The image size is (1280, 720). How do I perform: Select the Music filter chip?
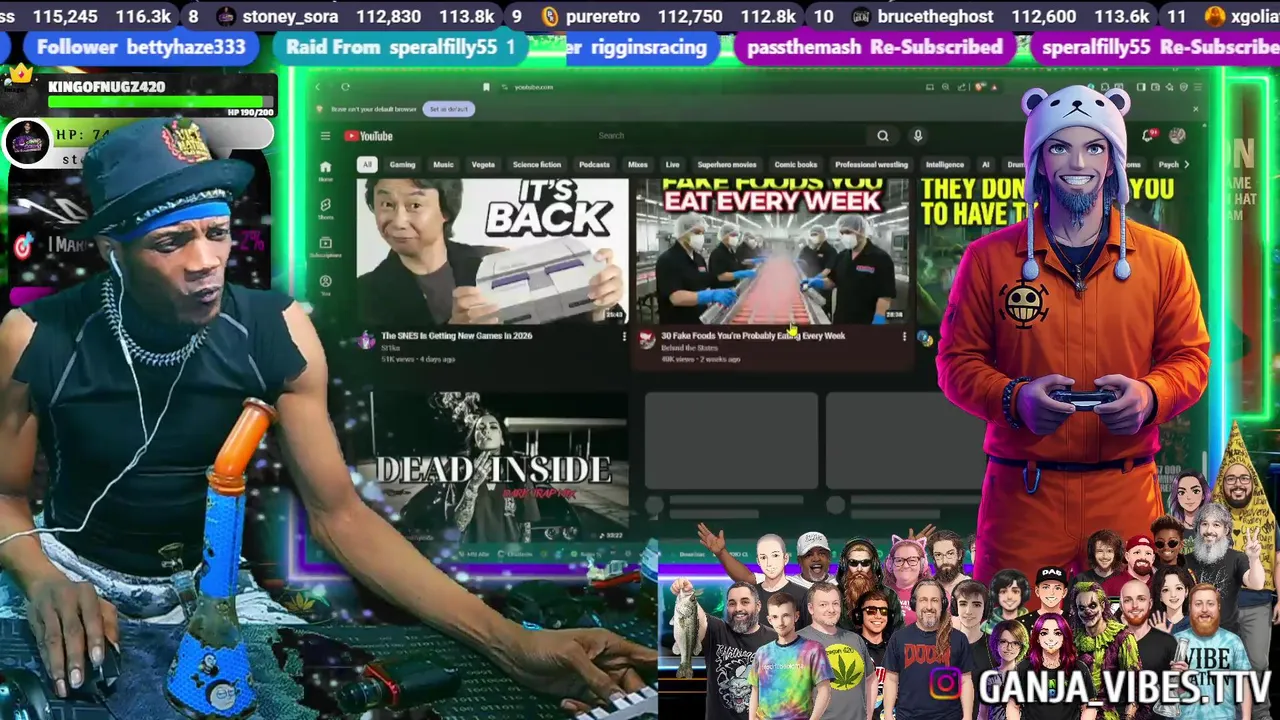[x=443, y=164]
